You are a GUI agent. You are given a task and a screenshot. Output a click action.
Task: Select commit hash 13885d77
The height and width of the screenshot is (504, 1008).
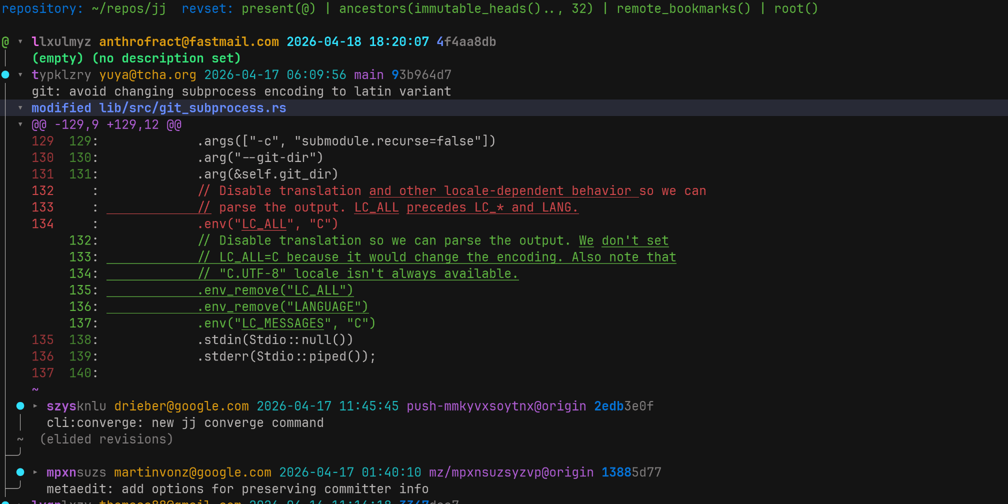[632, 473]
